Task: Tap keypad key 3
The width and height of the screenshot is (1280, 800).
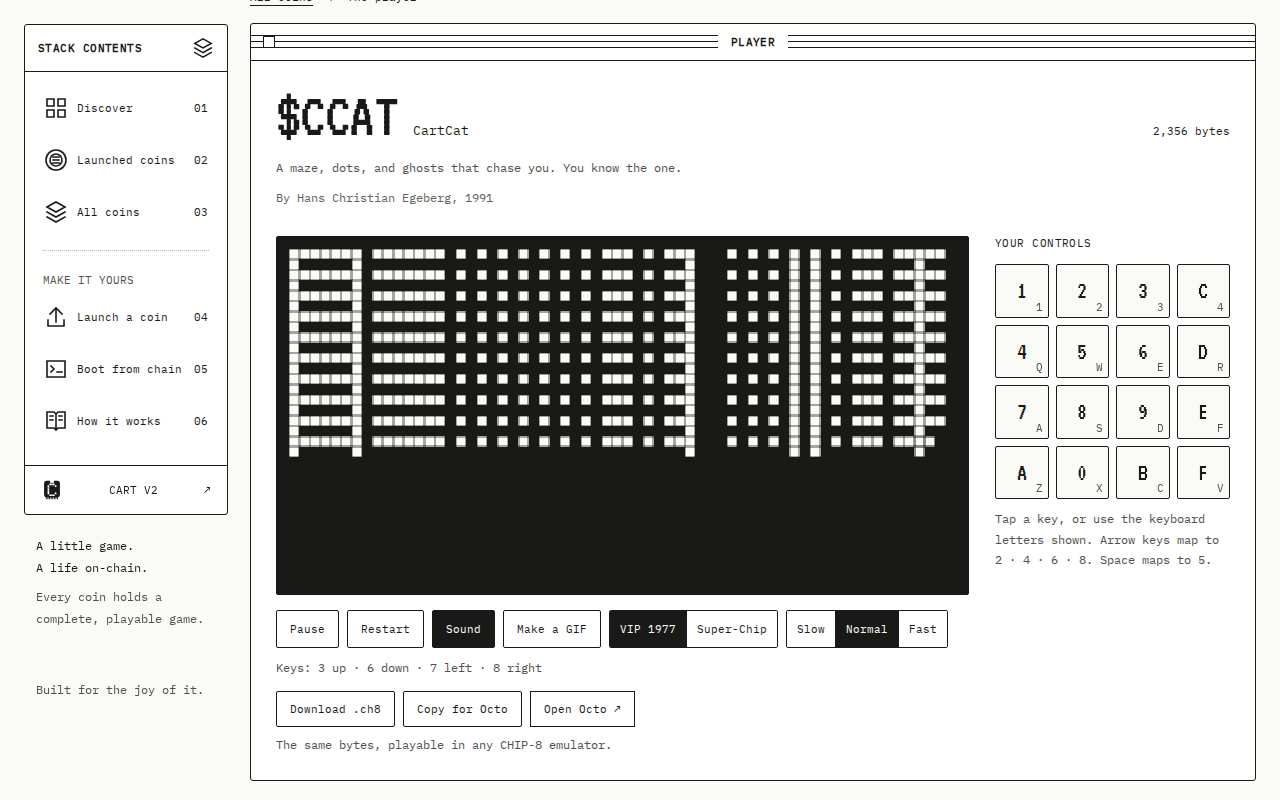Action: pyautogui.click(x=1143, y=291)
